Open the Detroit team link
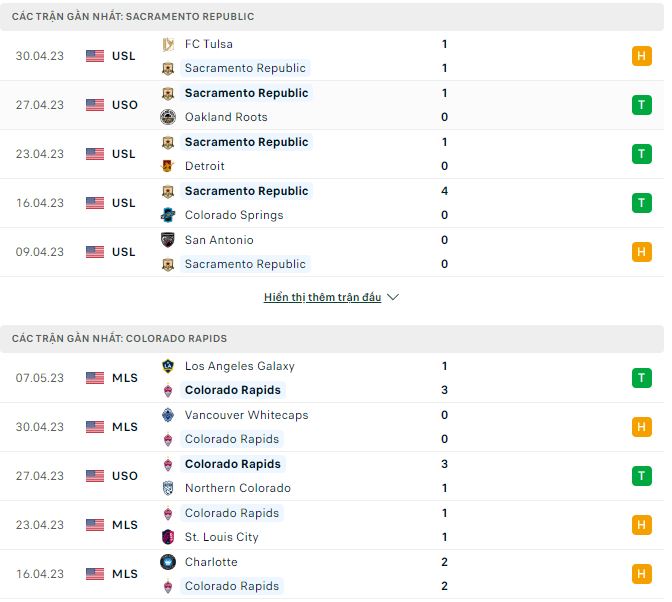This screenshot has width=672, height=602. 204,166
